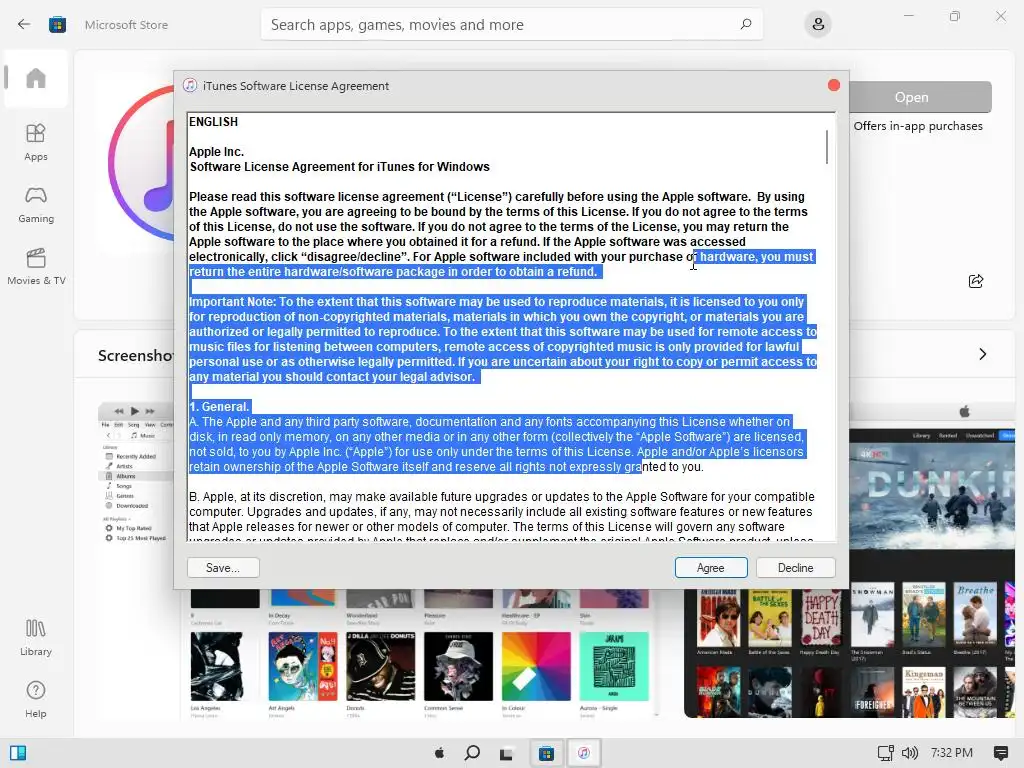Click the 'ENGLISH' heading in license text
Screen dimensions: 1024x768
tap(214, 122)
